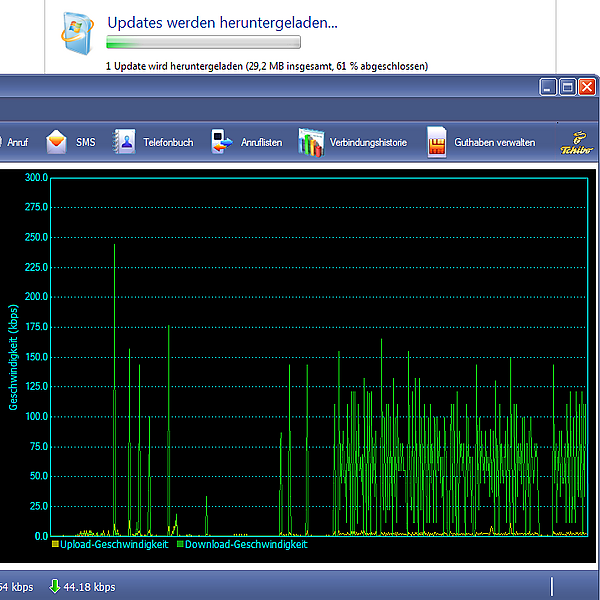600x600 pixels.
Task: Select the Anruf toolbar label
Action: click(18, 143)
